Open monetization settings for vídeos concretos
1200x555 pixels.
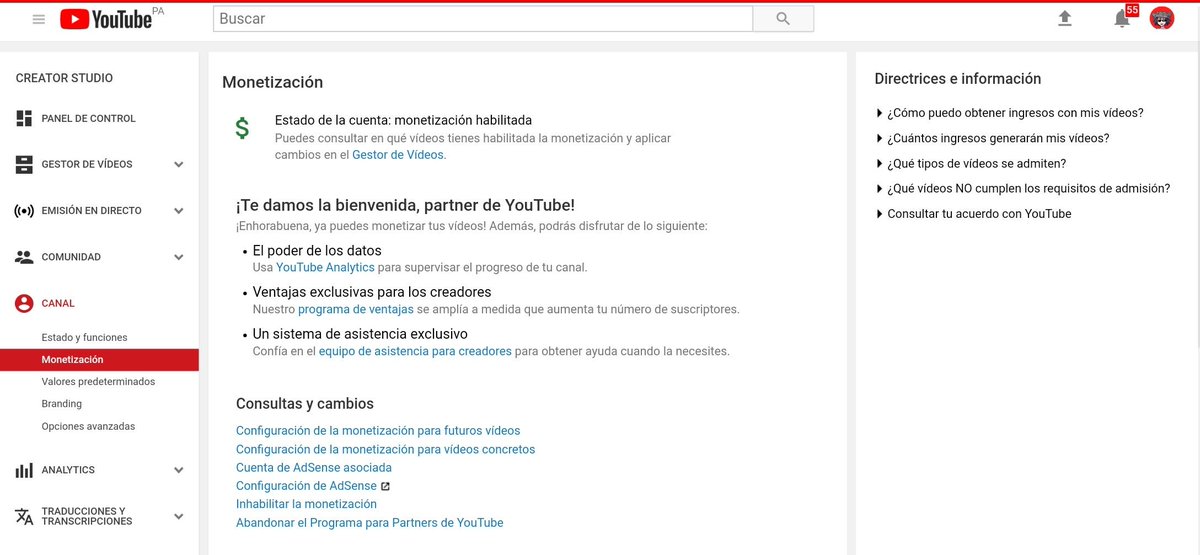click(x=385, y=450)
